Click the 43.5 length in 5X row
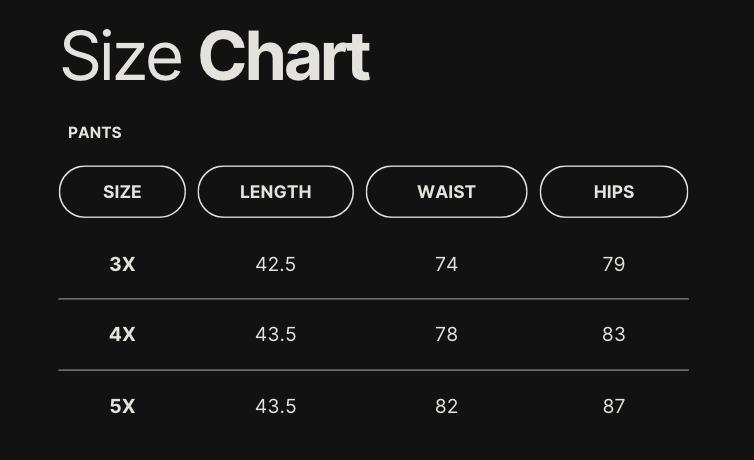754x460 pixels. (x=275, y=406)
